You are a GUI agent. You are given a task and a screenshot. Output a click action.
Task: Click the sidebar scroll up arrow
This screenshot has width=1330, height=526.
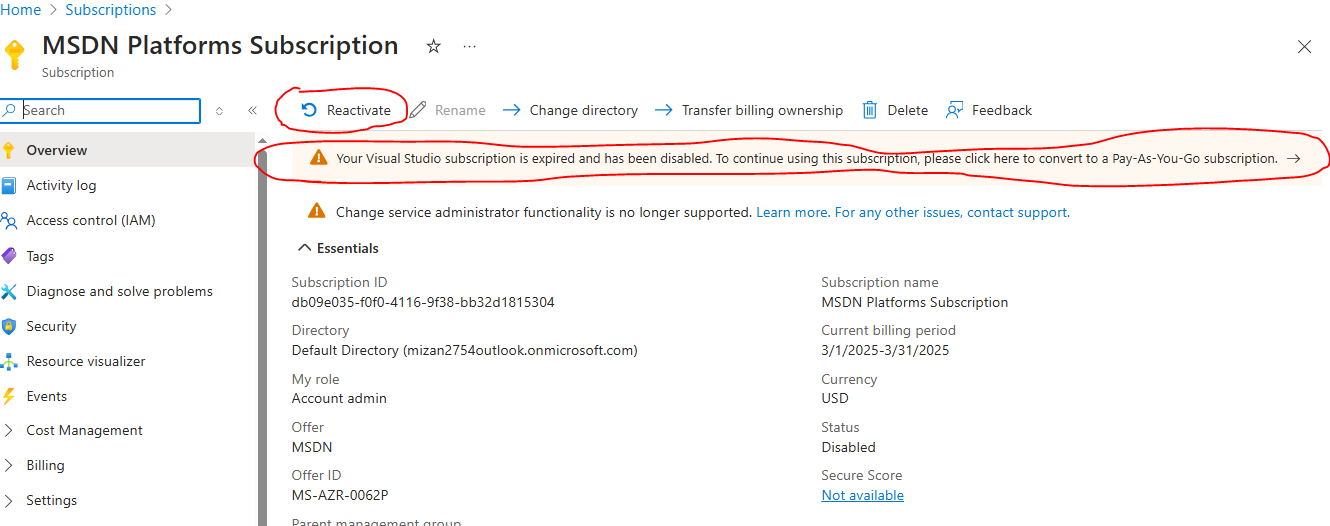click(x=263, y=140)
